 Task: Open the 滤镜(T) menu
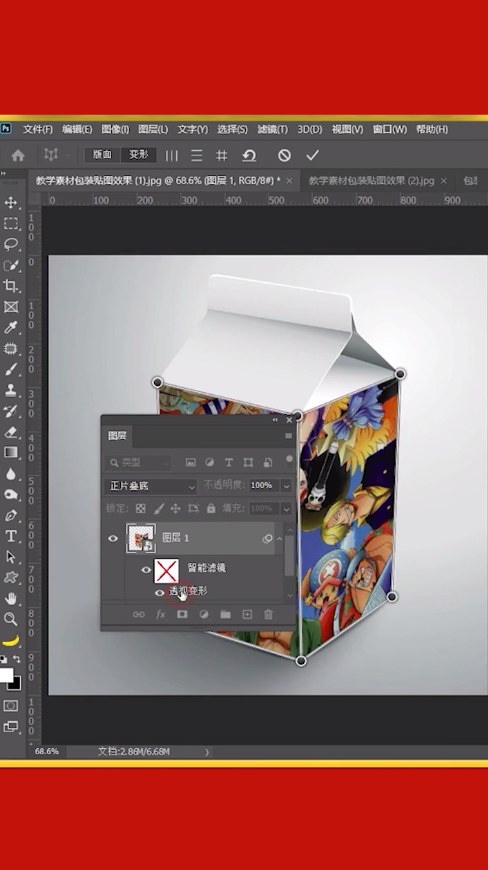272,129
